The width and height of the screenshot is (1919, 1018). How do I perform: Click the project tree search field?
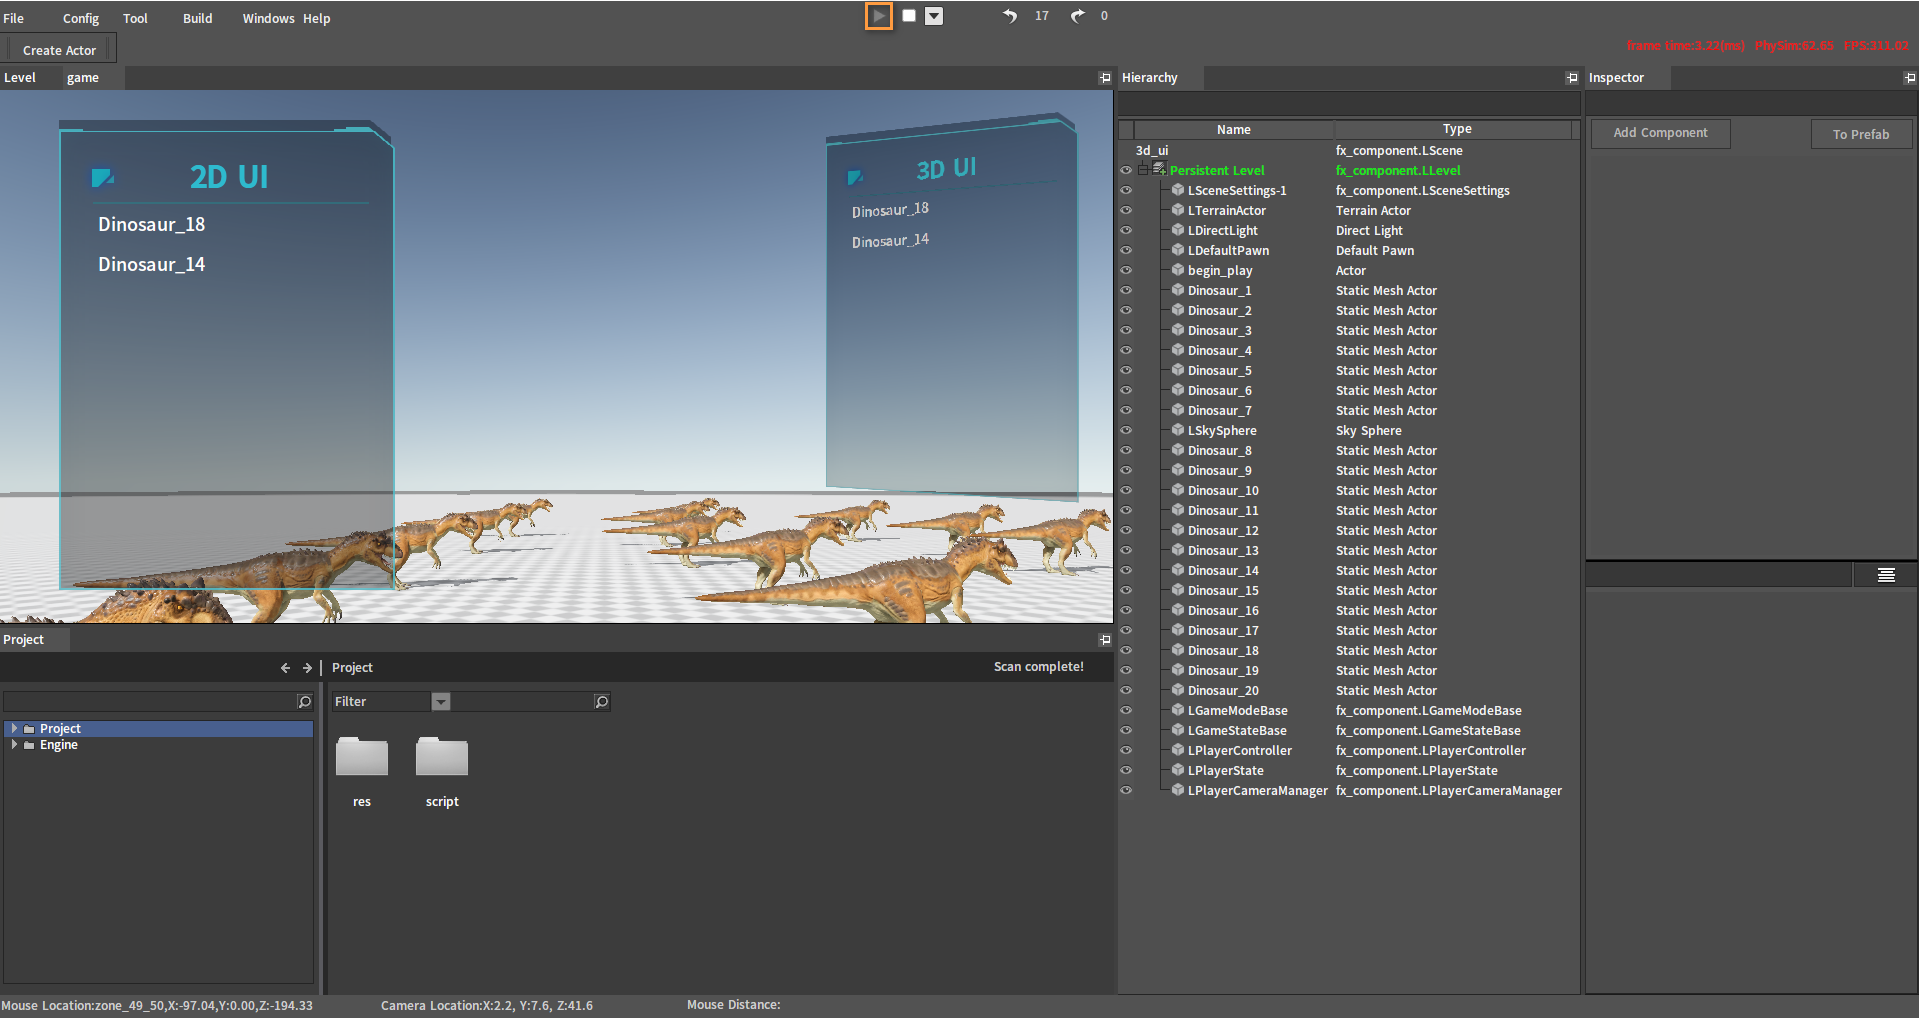coord(150,702)
